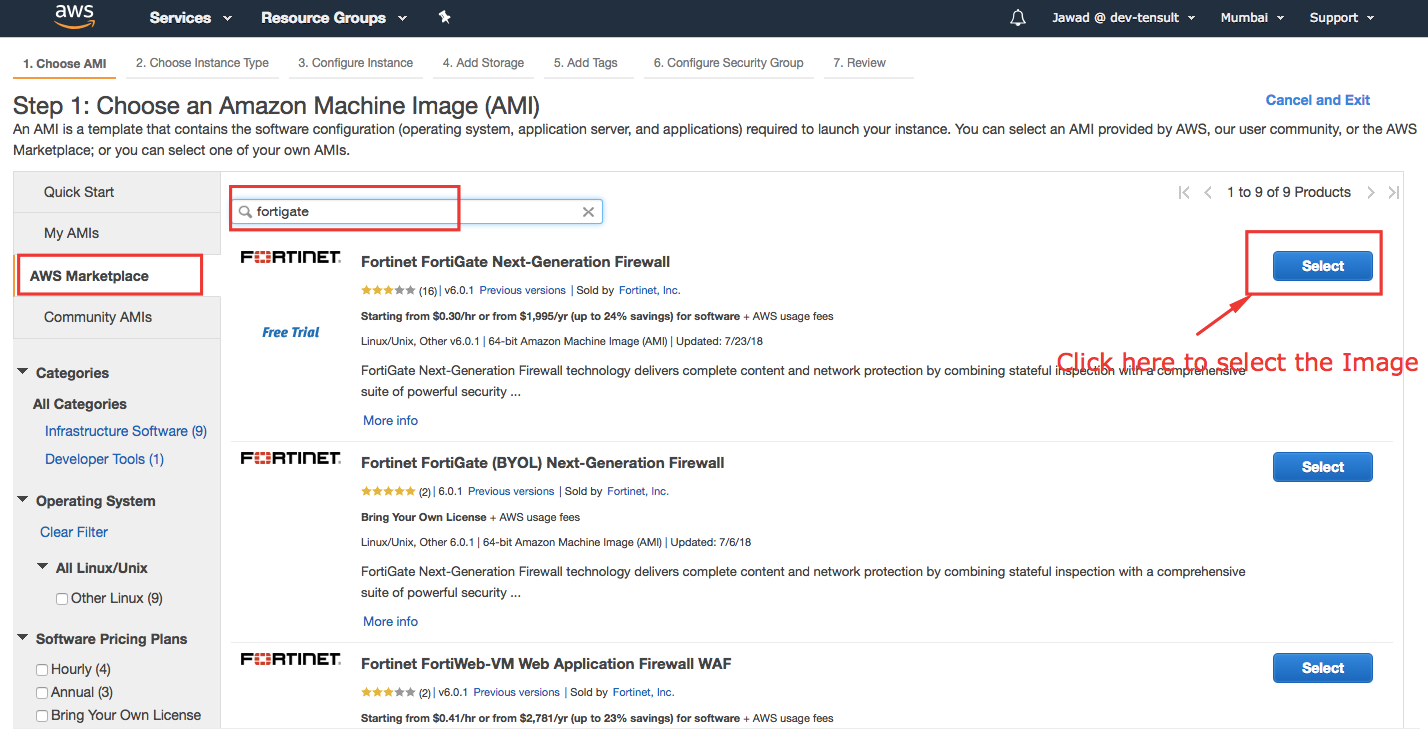
Task: Click the Cancel and Exit link
Action: [x=1317, y=100]
